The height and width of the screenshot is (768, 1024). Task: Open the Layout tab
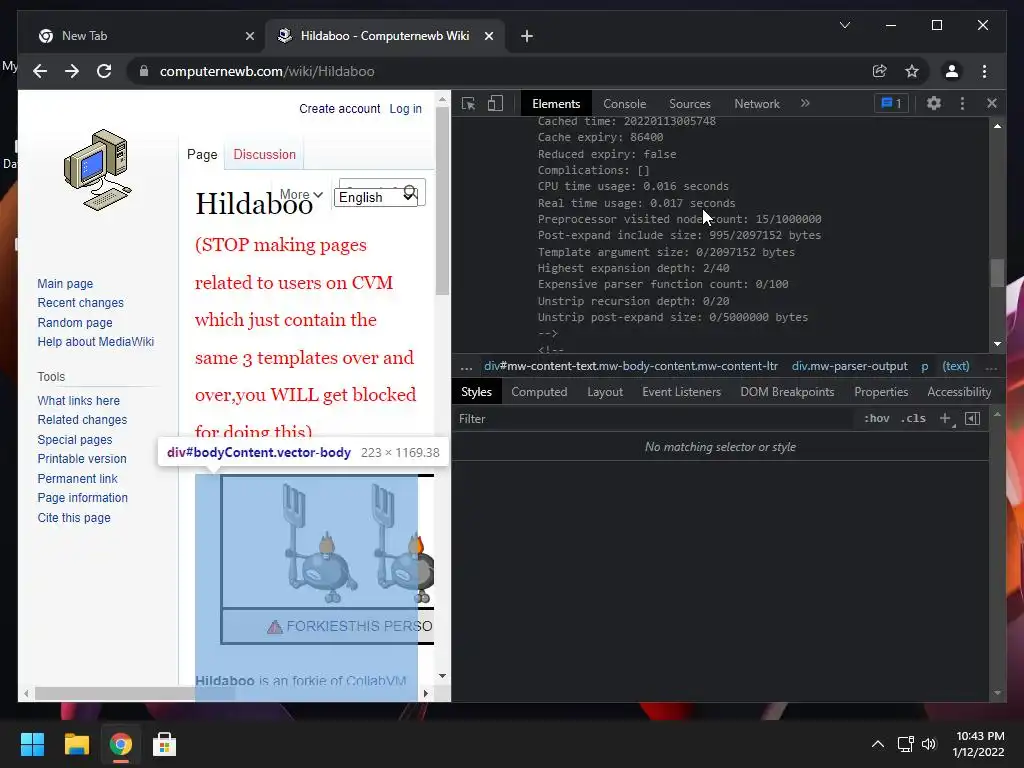tap(605, 392)
